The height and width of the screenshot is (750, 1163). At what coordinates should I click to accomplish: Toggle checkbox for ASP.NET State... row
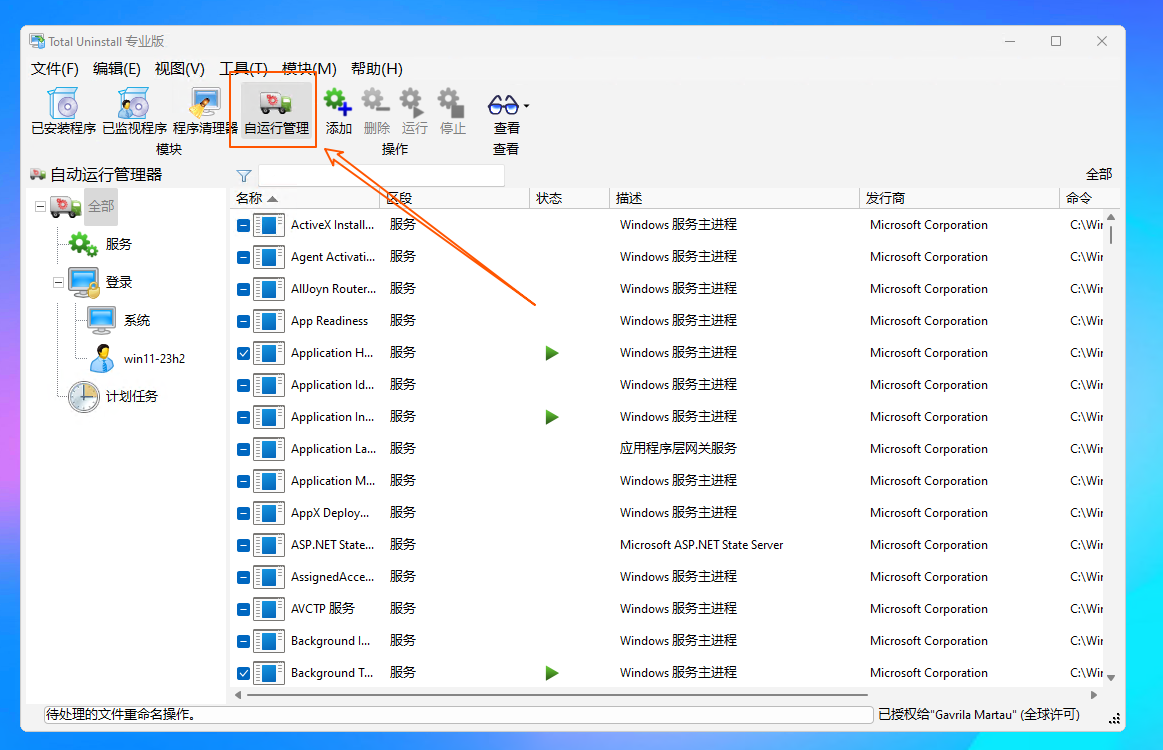[243, 545]
